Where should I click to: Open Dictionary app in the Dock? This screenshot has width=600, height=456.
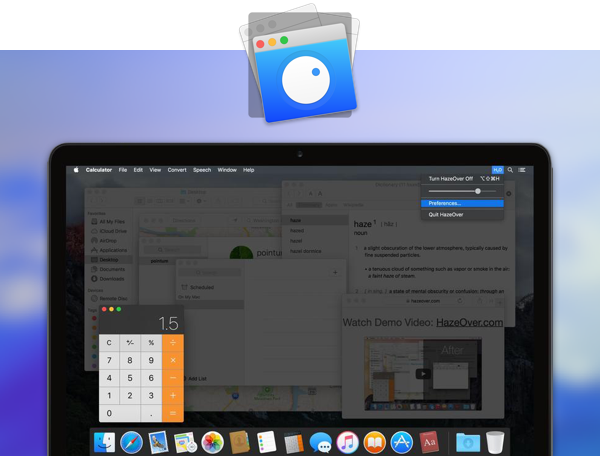429,442
